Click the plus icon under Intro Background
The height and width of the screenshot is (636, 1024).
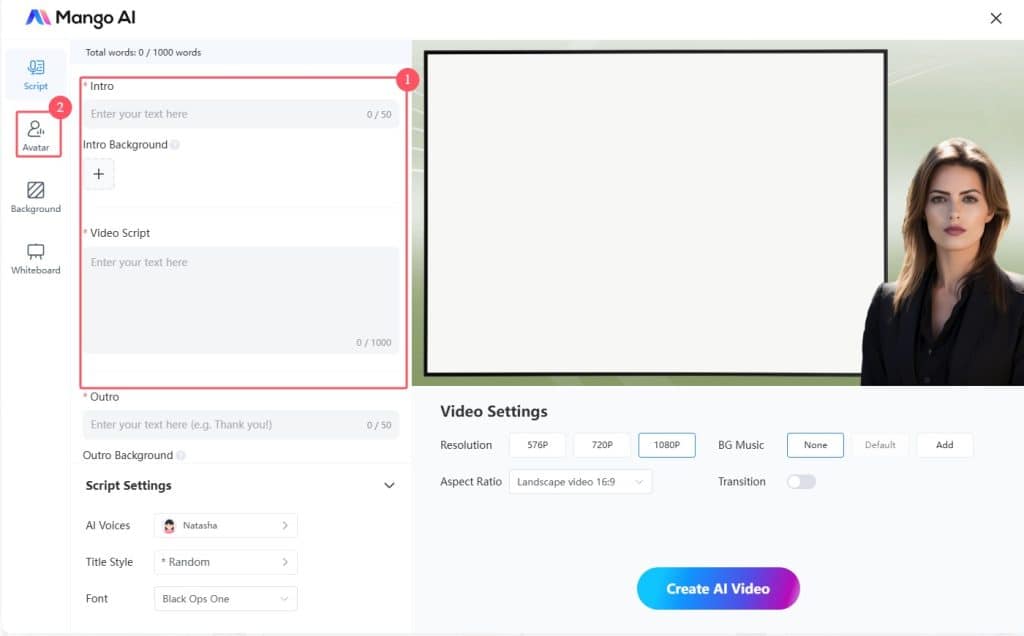click(98, 174)
